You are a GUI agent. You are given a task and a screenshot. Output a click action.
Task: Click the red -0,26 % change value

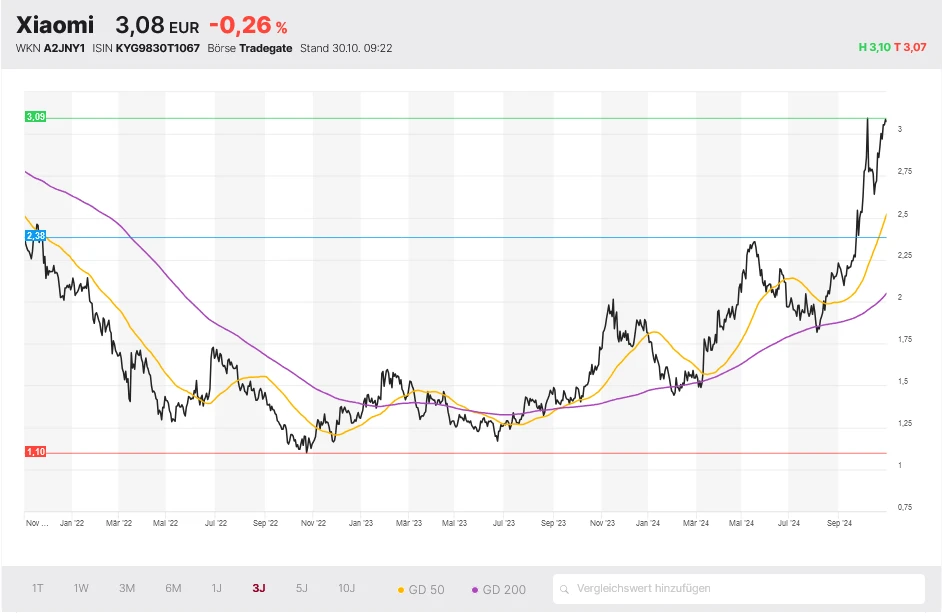(247, 25)
